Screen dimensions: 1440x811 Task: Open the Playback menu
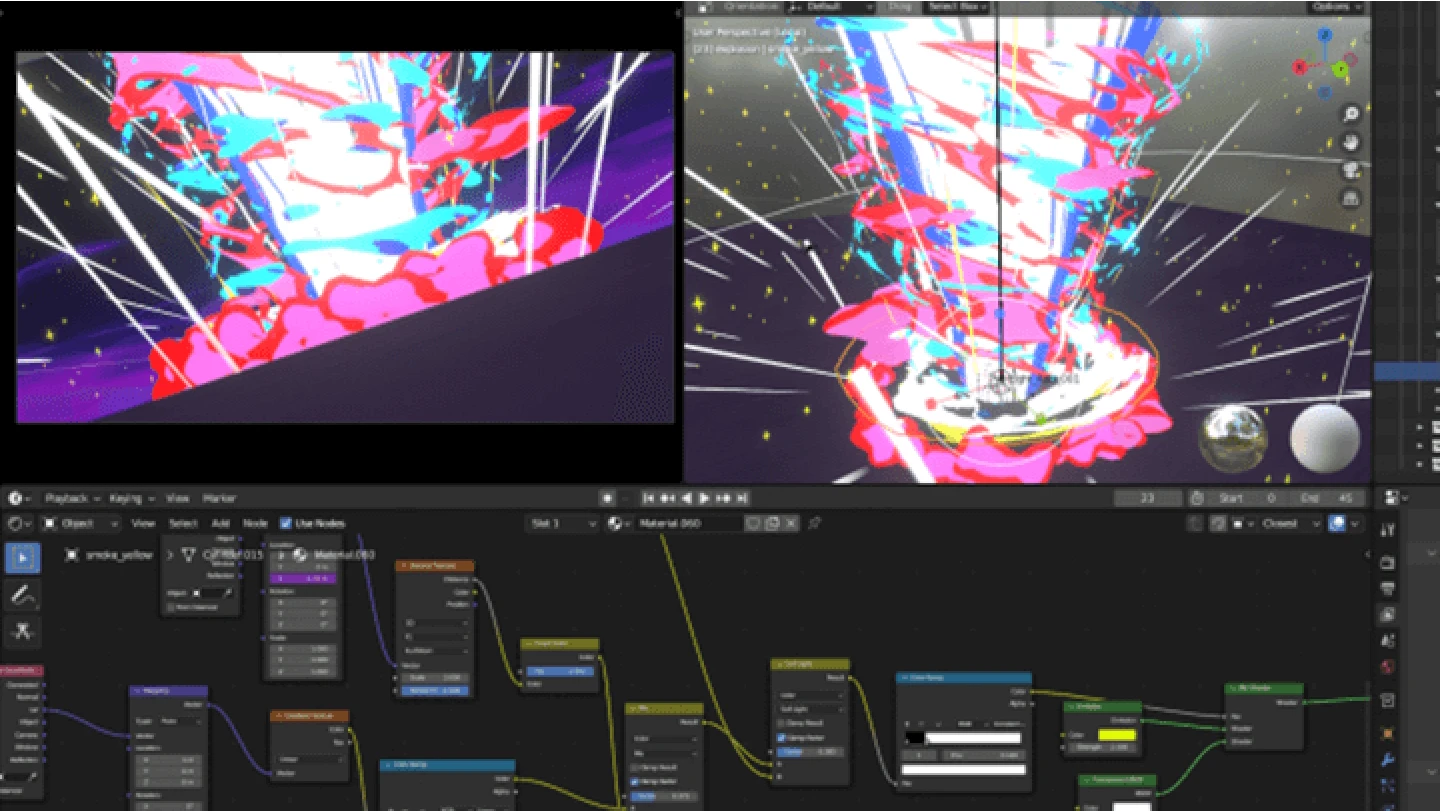(x=72, y=498)
